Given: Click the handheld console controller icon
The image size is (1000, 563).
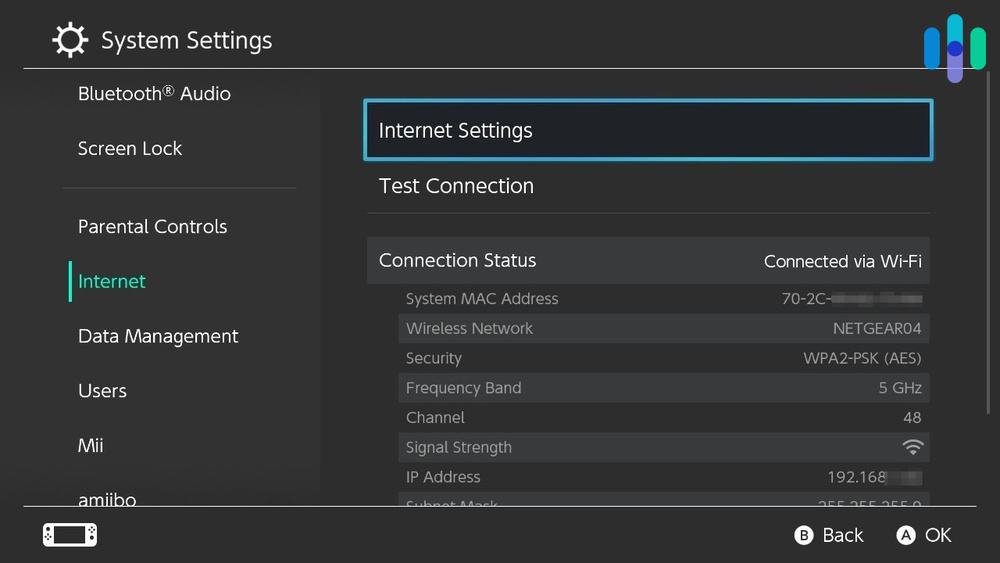Looking at the screenshot, I should point(70,535).
